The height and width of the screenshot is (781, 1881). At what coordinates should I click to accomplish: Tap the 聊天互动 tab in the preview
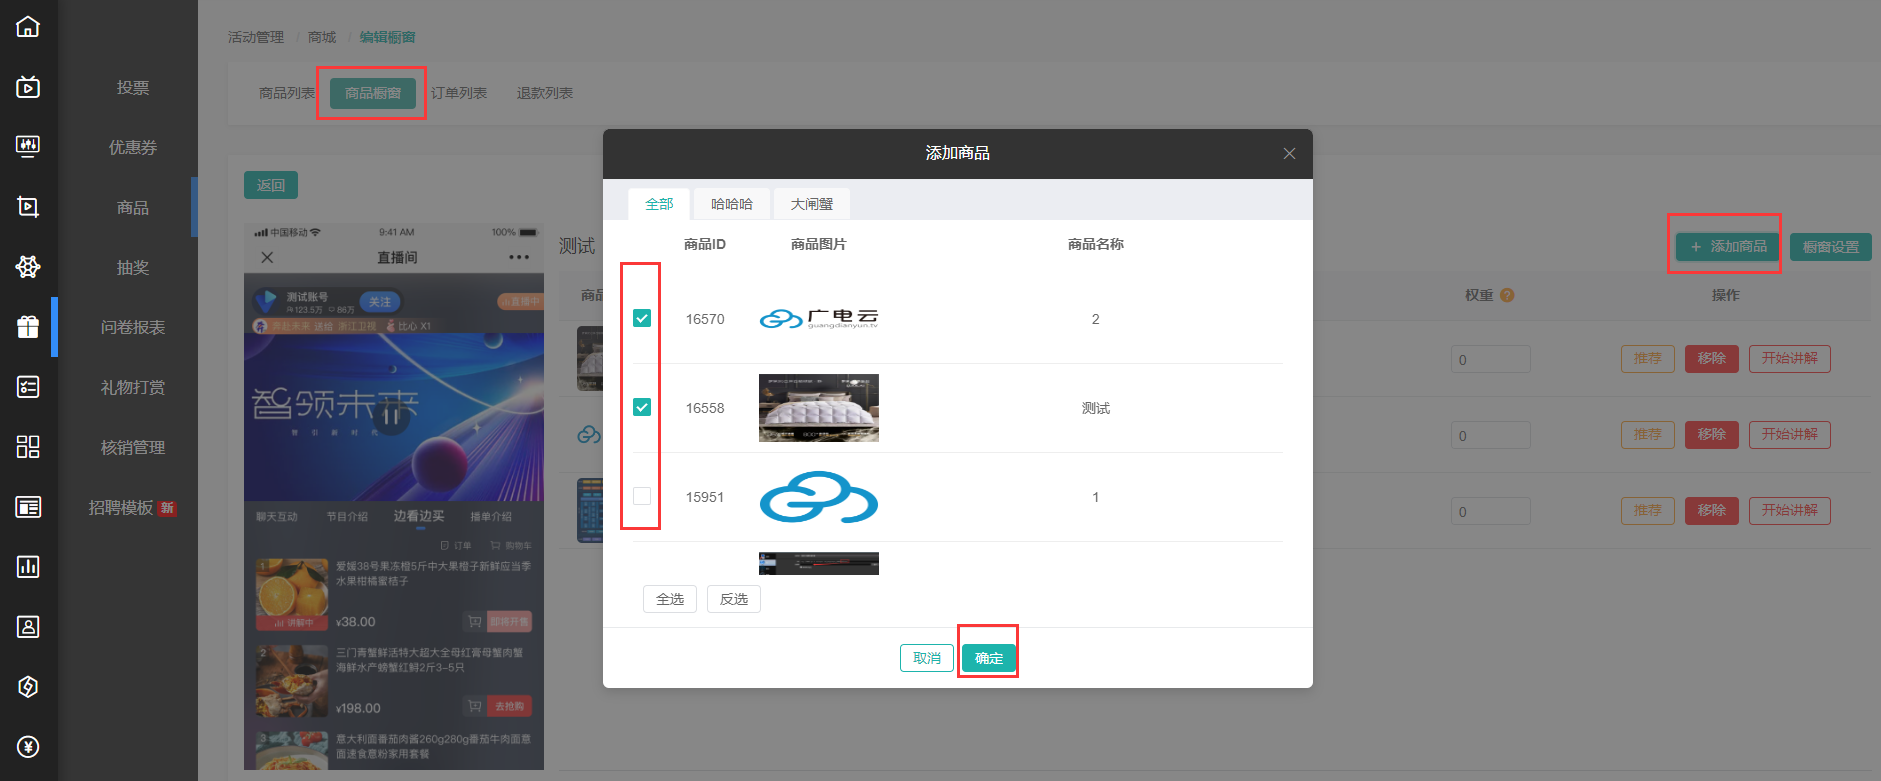click(277, 517)
